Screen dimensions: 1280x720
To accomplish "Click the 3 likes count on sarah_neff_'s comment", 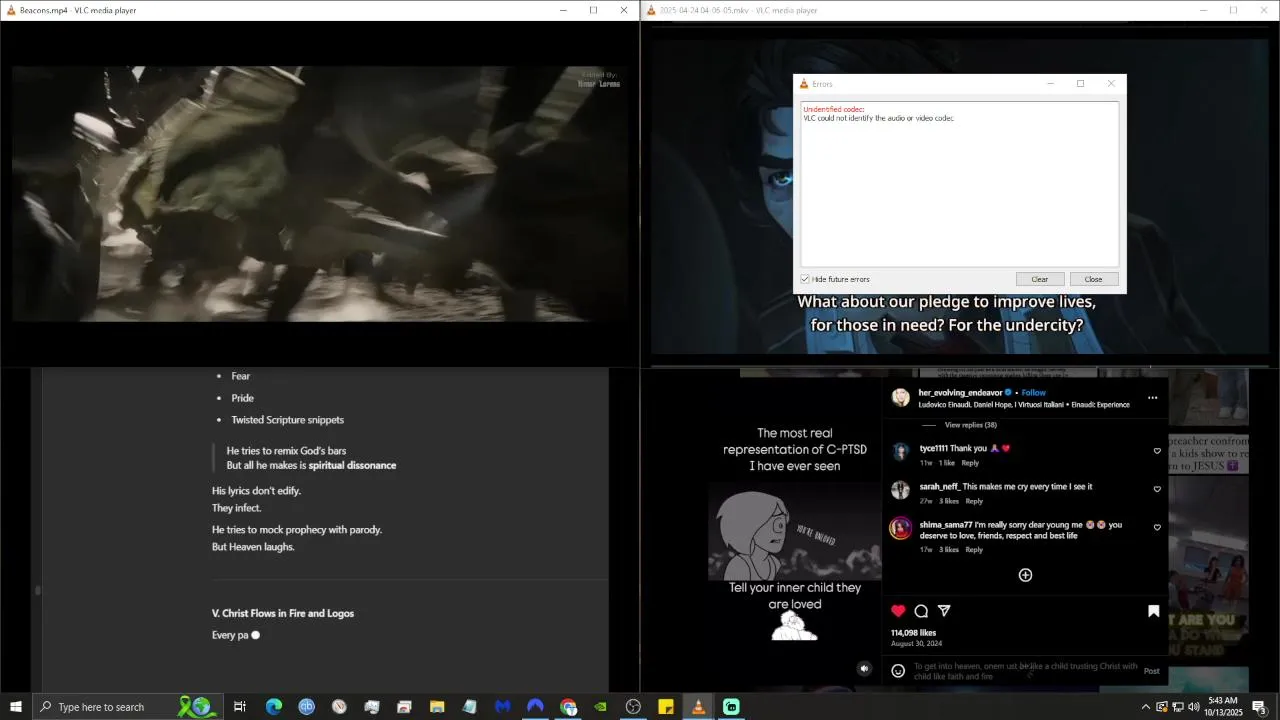I will tap(949, 501).
